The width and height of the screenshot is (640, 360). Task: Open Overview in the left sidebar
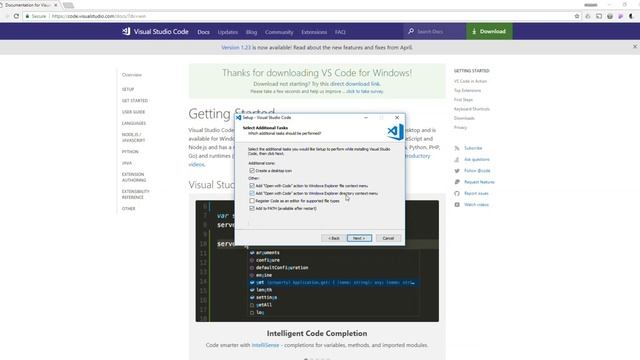coord(132,75)
